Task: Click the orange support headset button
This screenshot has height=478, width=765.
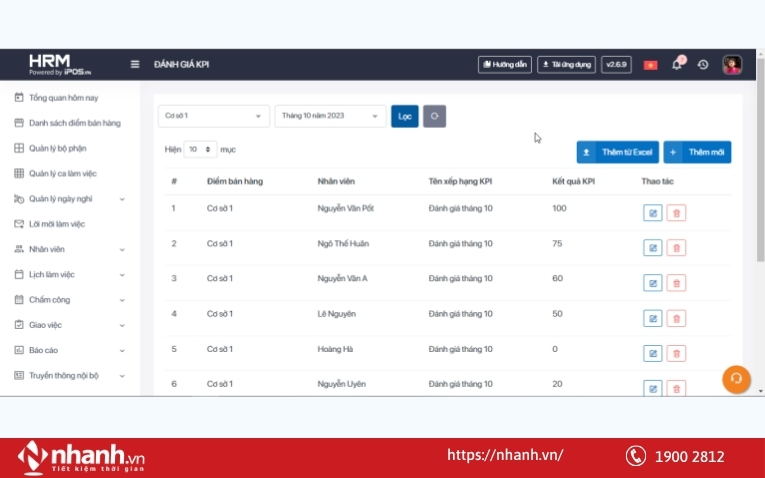Action: [x=736, y=379]
